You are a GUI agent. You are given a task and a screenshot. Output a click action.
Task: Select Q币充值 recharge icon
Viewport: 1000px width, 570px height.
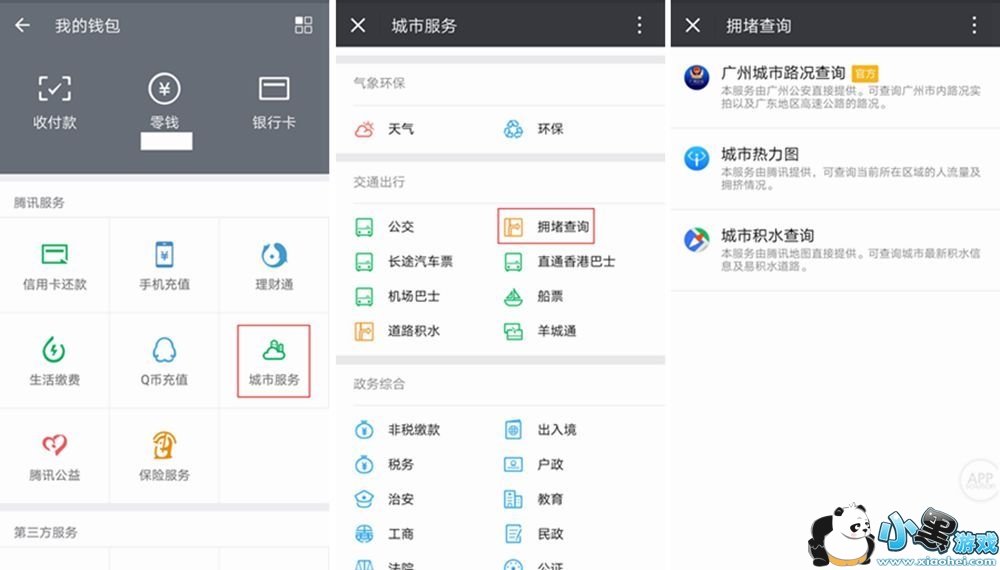point(164,361)
